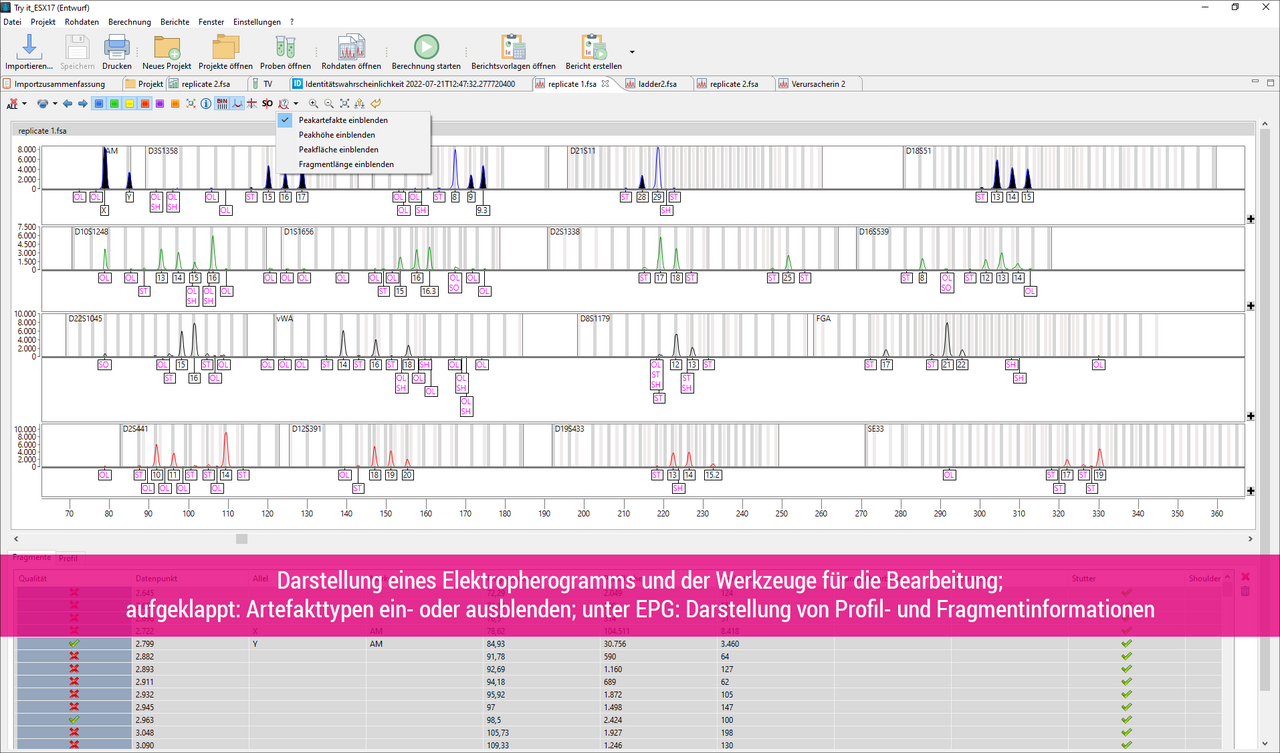The height and width of the screenshot is (753, 1280).
Task: Expand the green channel plus button
Action: (x=1250, y=305)
